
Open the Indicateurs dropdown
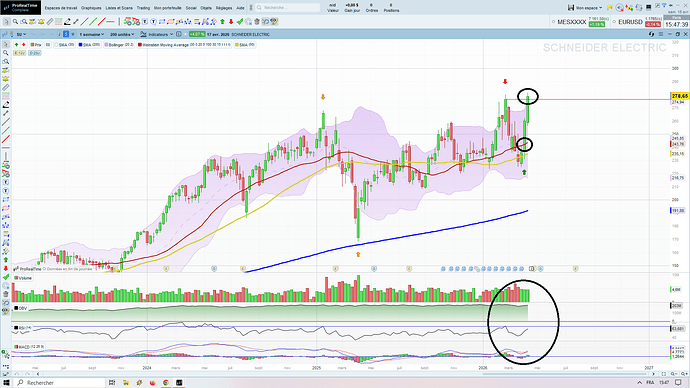[156, 34]
